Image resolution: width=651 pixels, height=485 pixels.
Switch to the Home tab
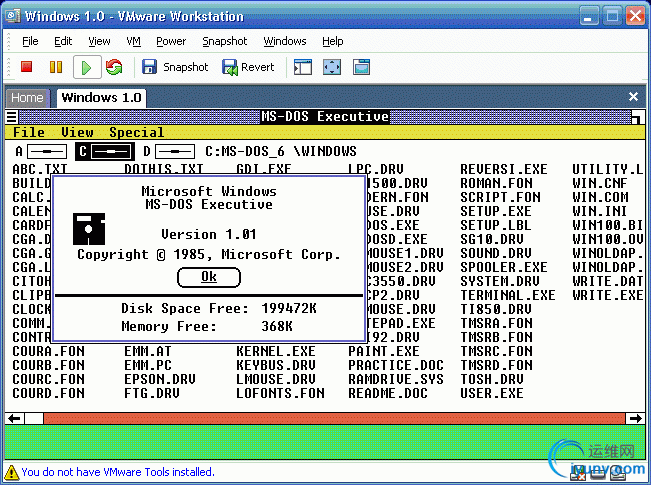click(x=27, y=97)
